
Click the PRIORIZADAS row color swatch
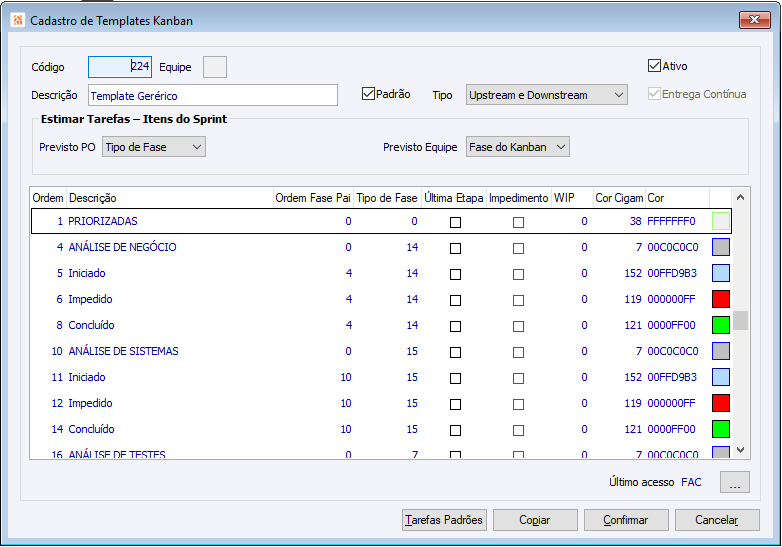pyautogui.click(x=721, y=221)
